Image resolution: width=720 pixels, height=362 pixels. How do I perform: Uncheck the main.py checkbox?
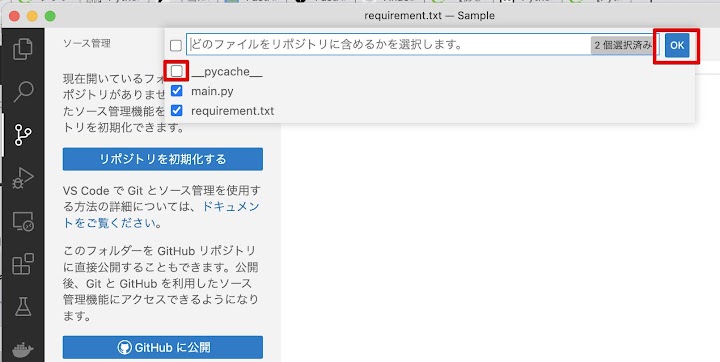[177, 91]
